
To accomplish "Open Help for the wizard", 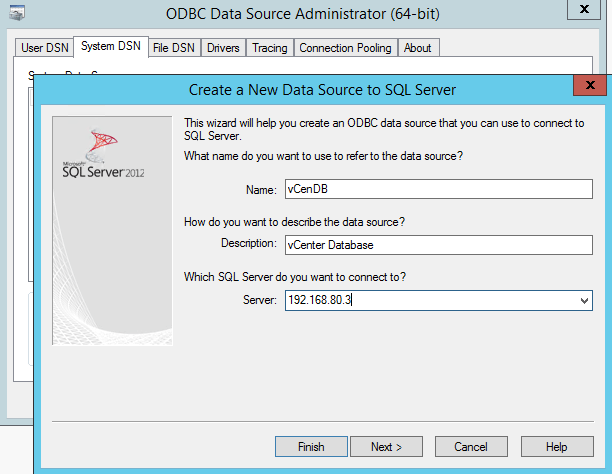I will (557, 447).
